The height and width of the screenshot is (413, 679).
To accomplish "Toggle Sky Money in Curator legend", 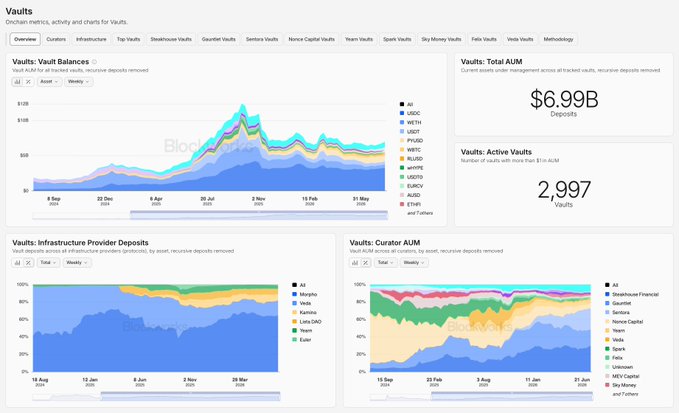I will tap(621, 385).
